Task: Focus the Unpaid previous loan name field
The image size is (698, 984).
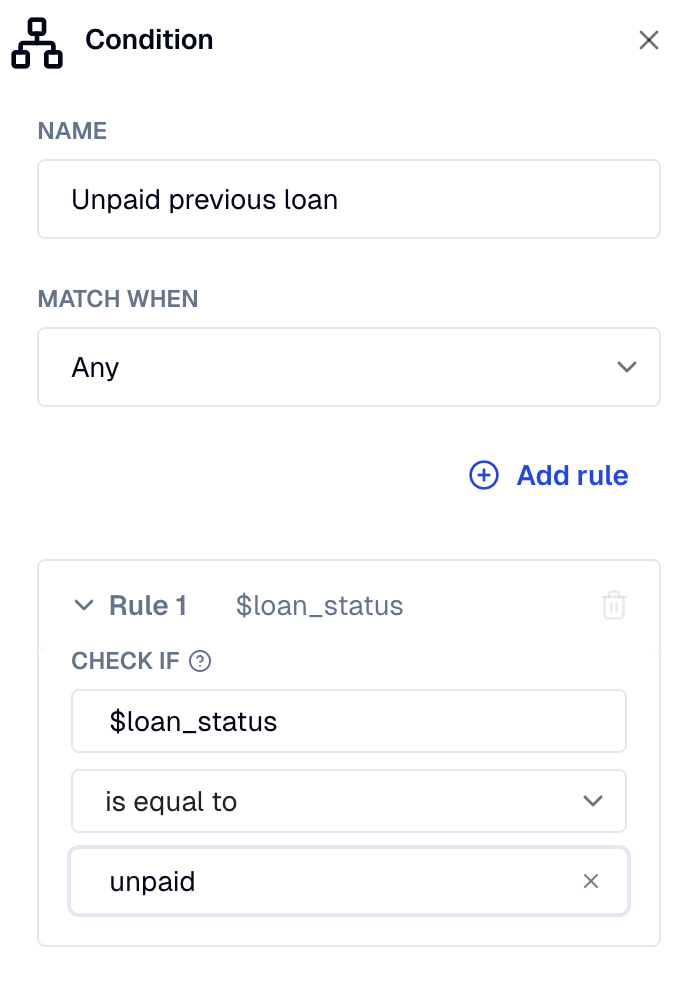Action: click(349, 199)
